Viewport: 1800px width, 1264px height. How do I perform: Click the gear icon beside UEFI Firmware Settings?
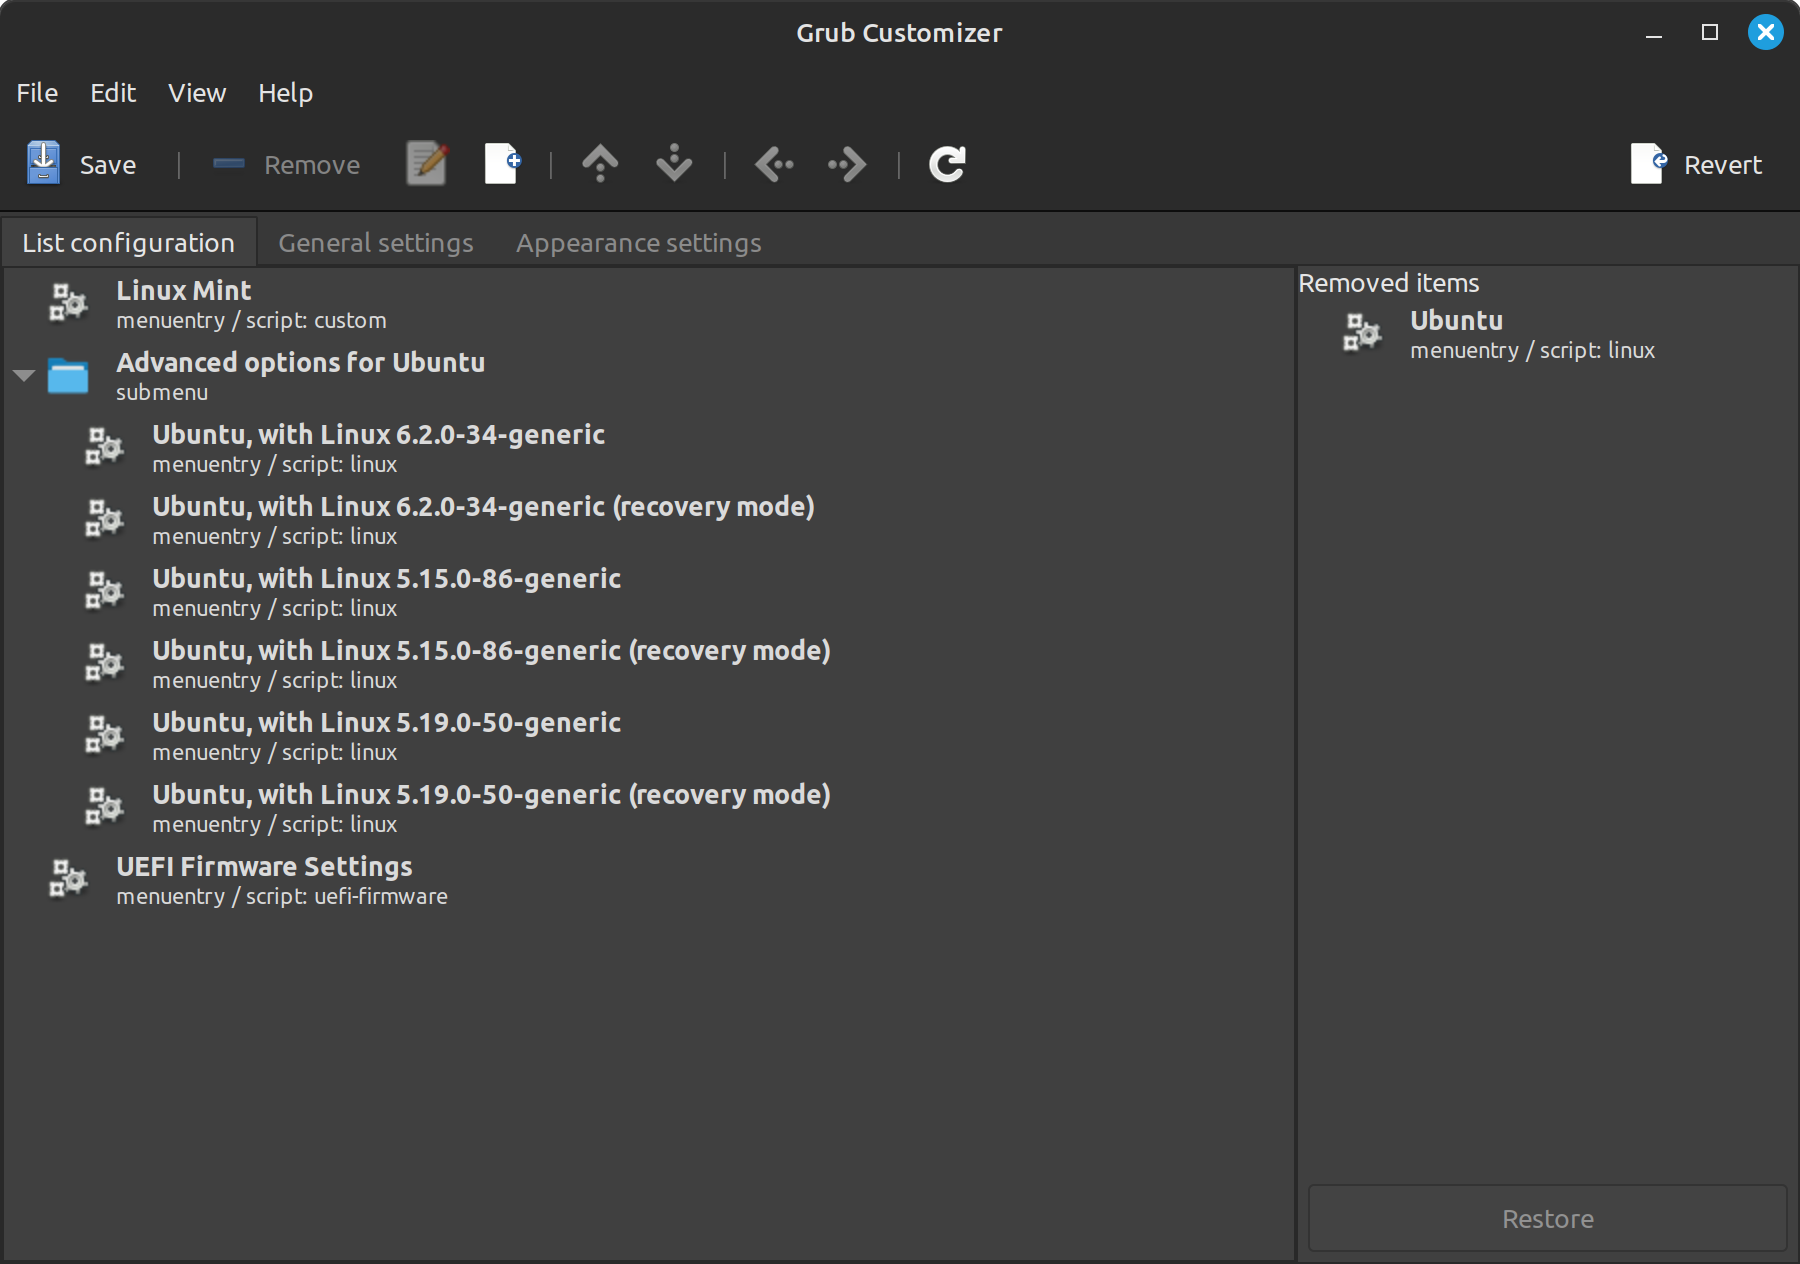68,879
